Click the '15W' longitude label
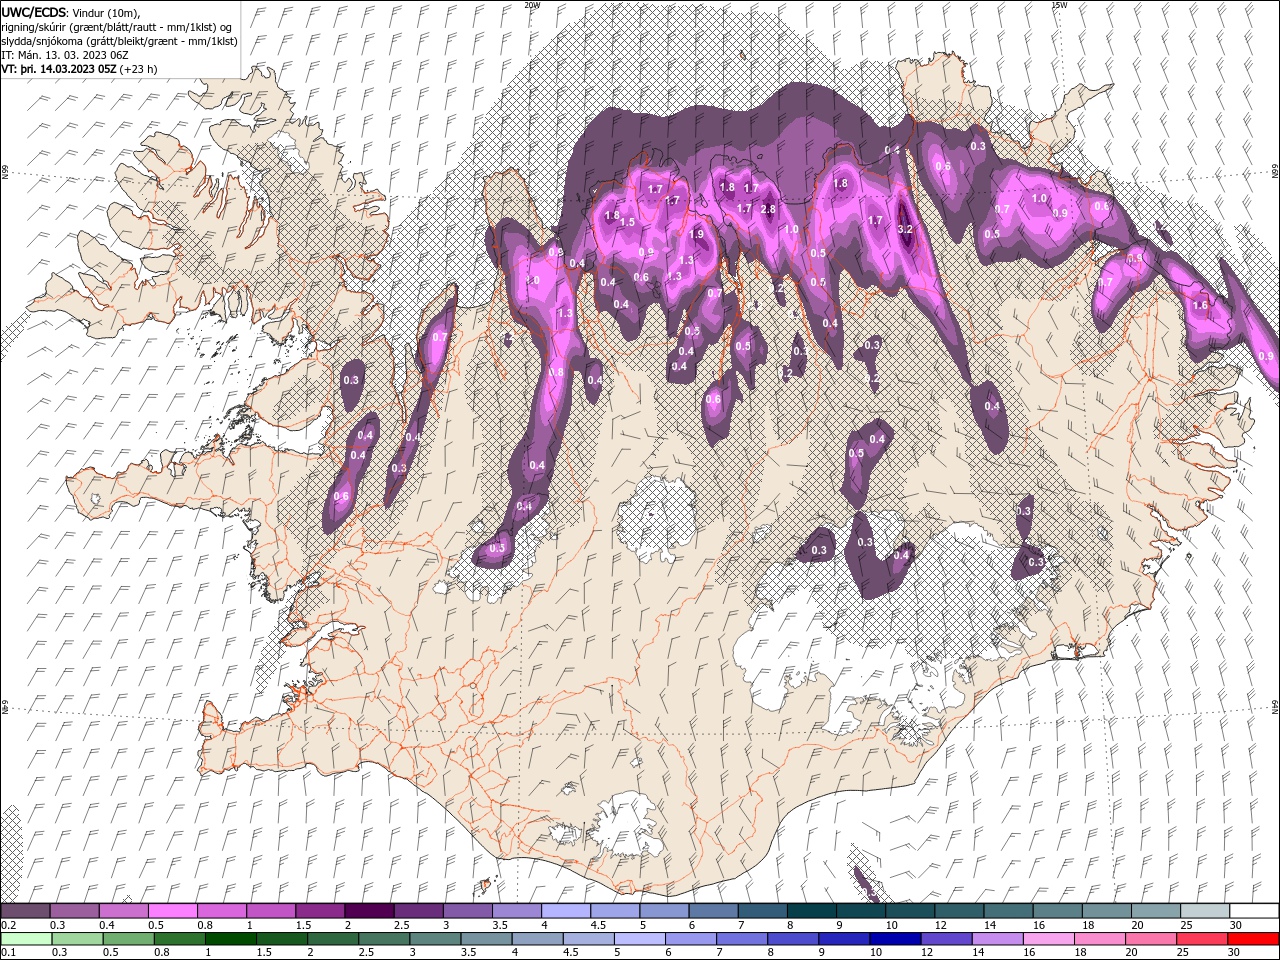This screenshot has height=960, width=1280. (1059, 5)
